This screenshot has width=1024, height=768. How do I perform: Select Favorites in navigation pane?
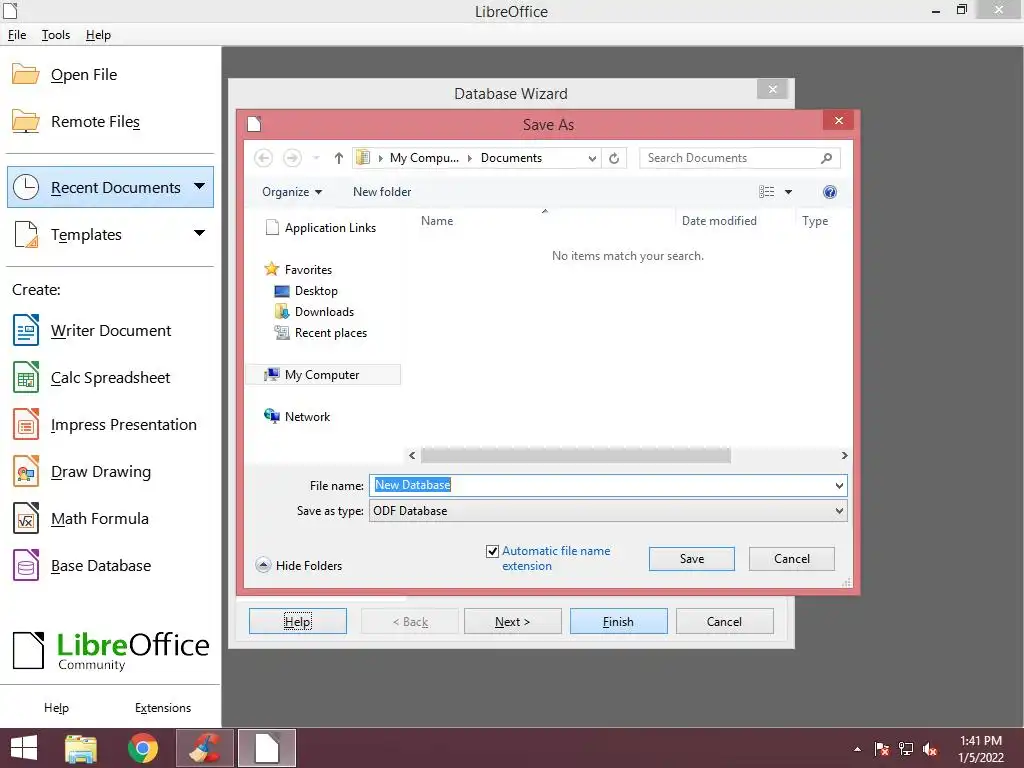tap(298, 270)
